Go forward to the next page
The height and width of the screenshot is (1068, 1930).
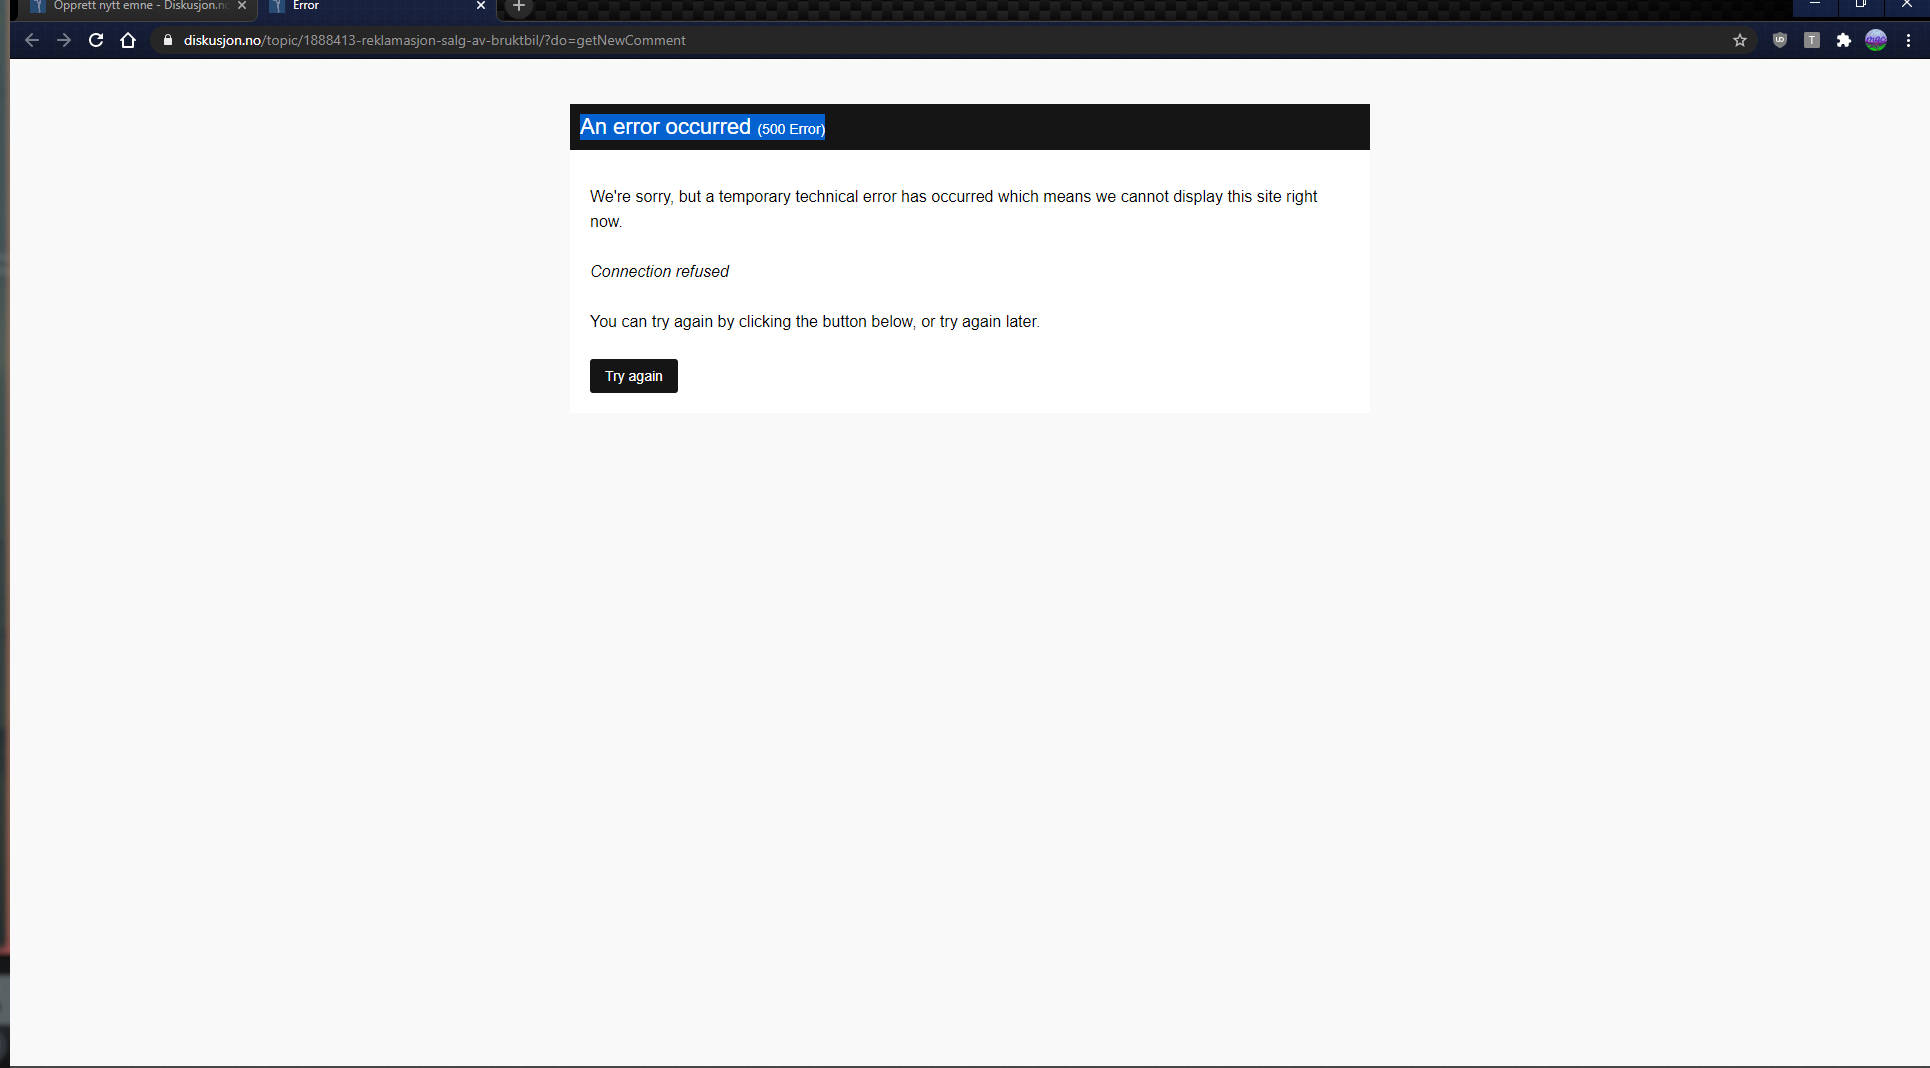64,40
